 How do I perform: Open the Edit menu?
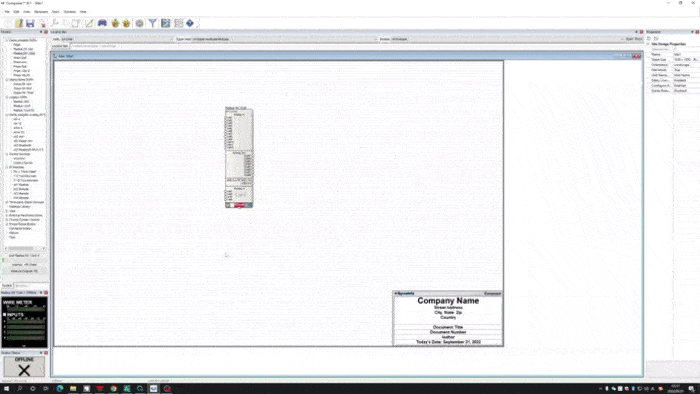tap(16, 12)
